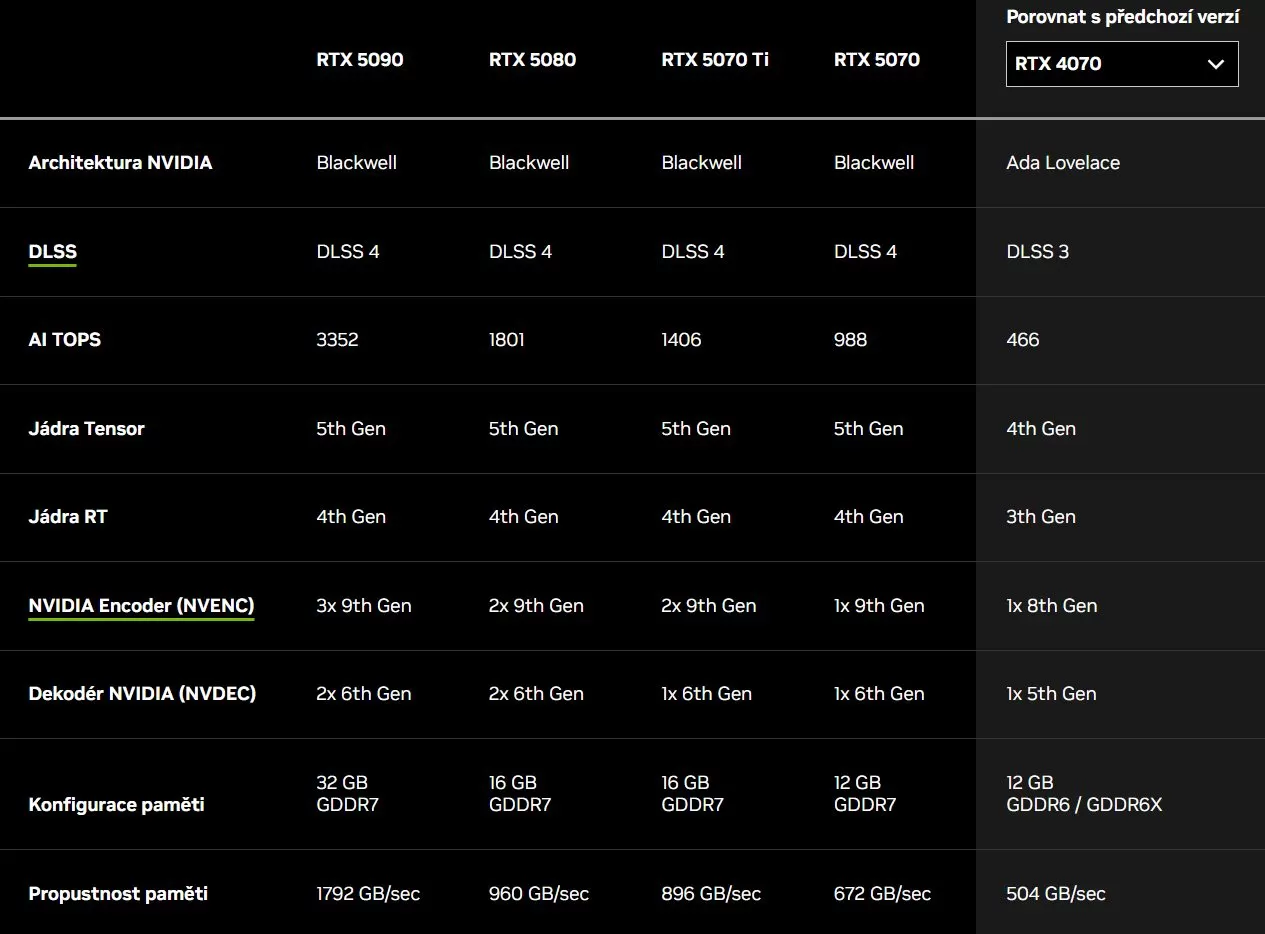Click the '1x 9th Gen' encoder cell
1265x934 pixels.
pos(879,606)
